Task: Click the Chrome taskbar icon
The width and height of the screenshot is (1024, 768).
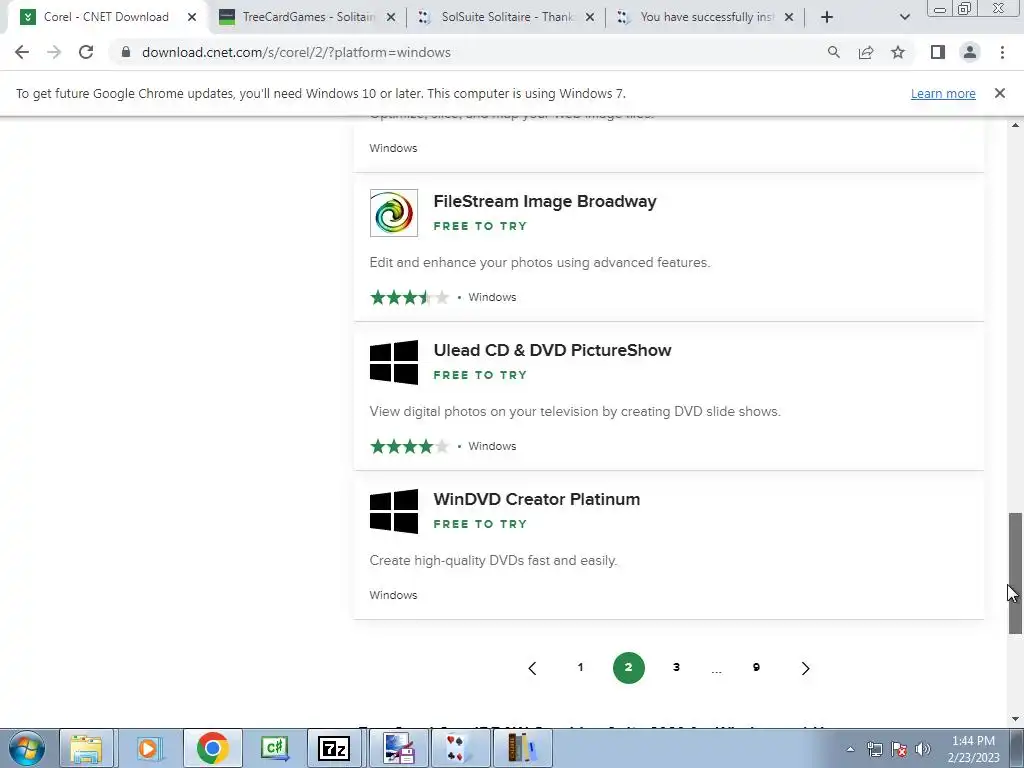Action: tap(212, 748)
